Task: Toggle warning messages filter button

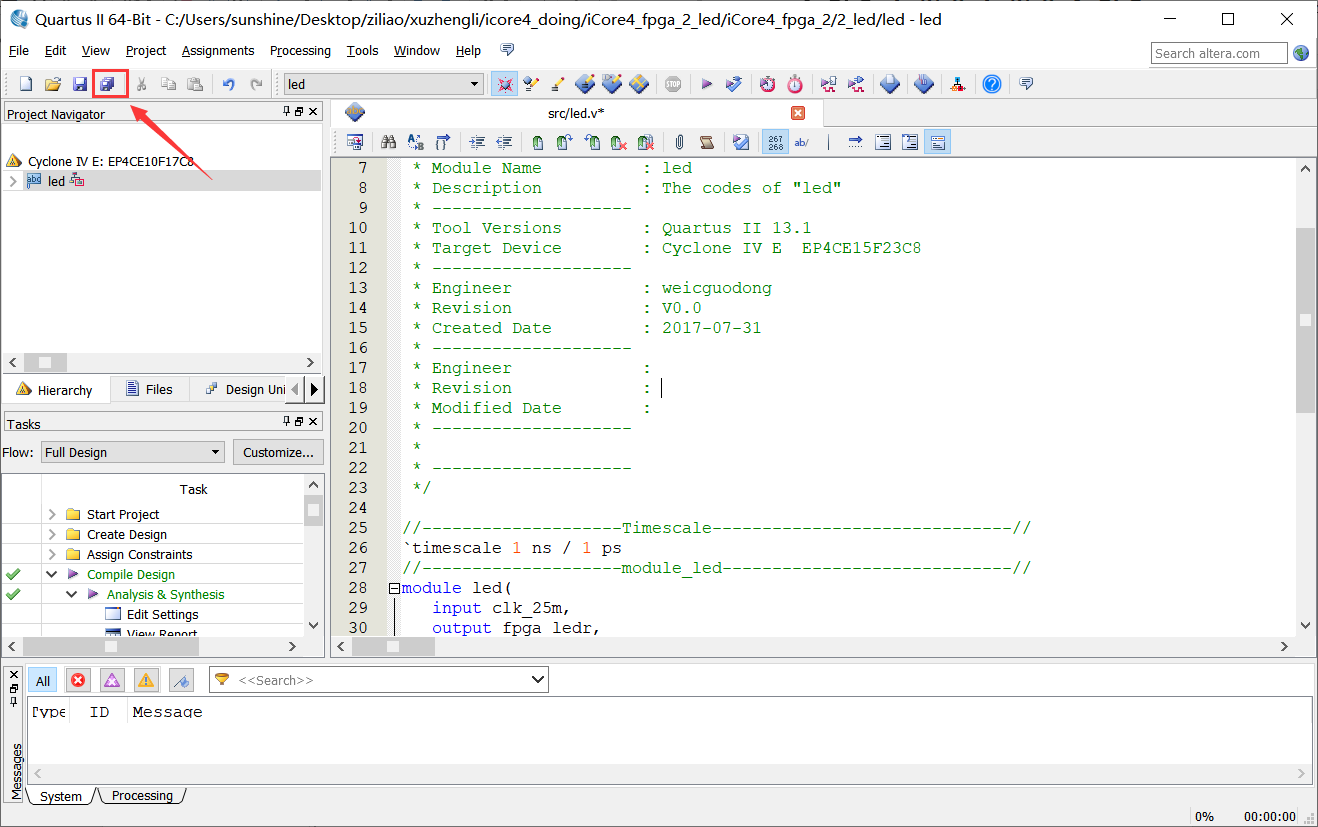Action: coord(146,680)
